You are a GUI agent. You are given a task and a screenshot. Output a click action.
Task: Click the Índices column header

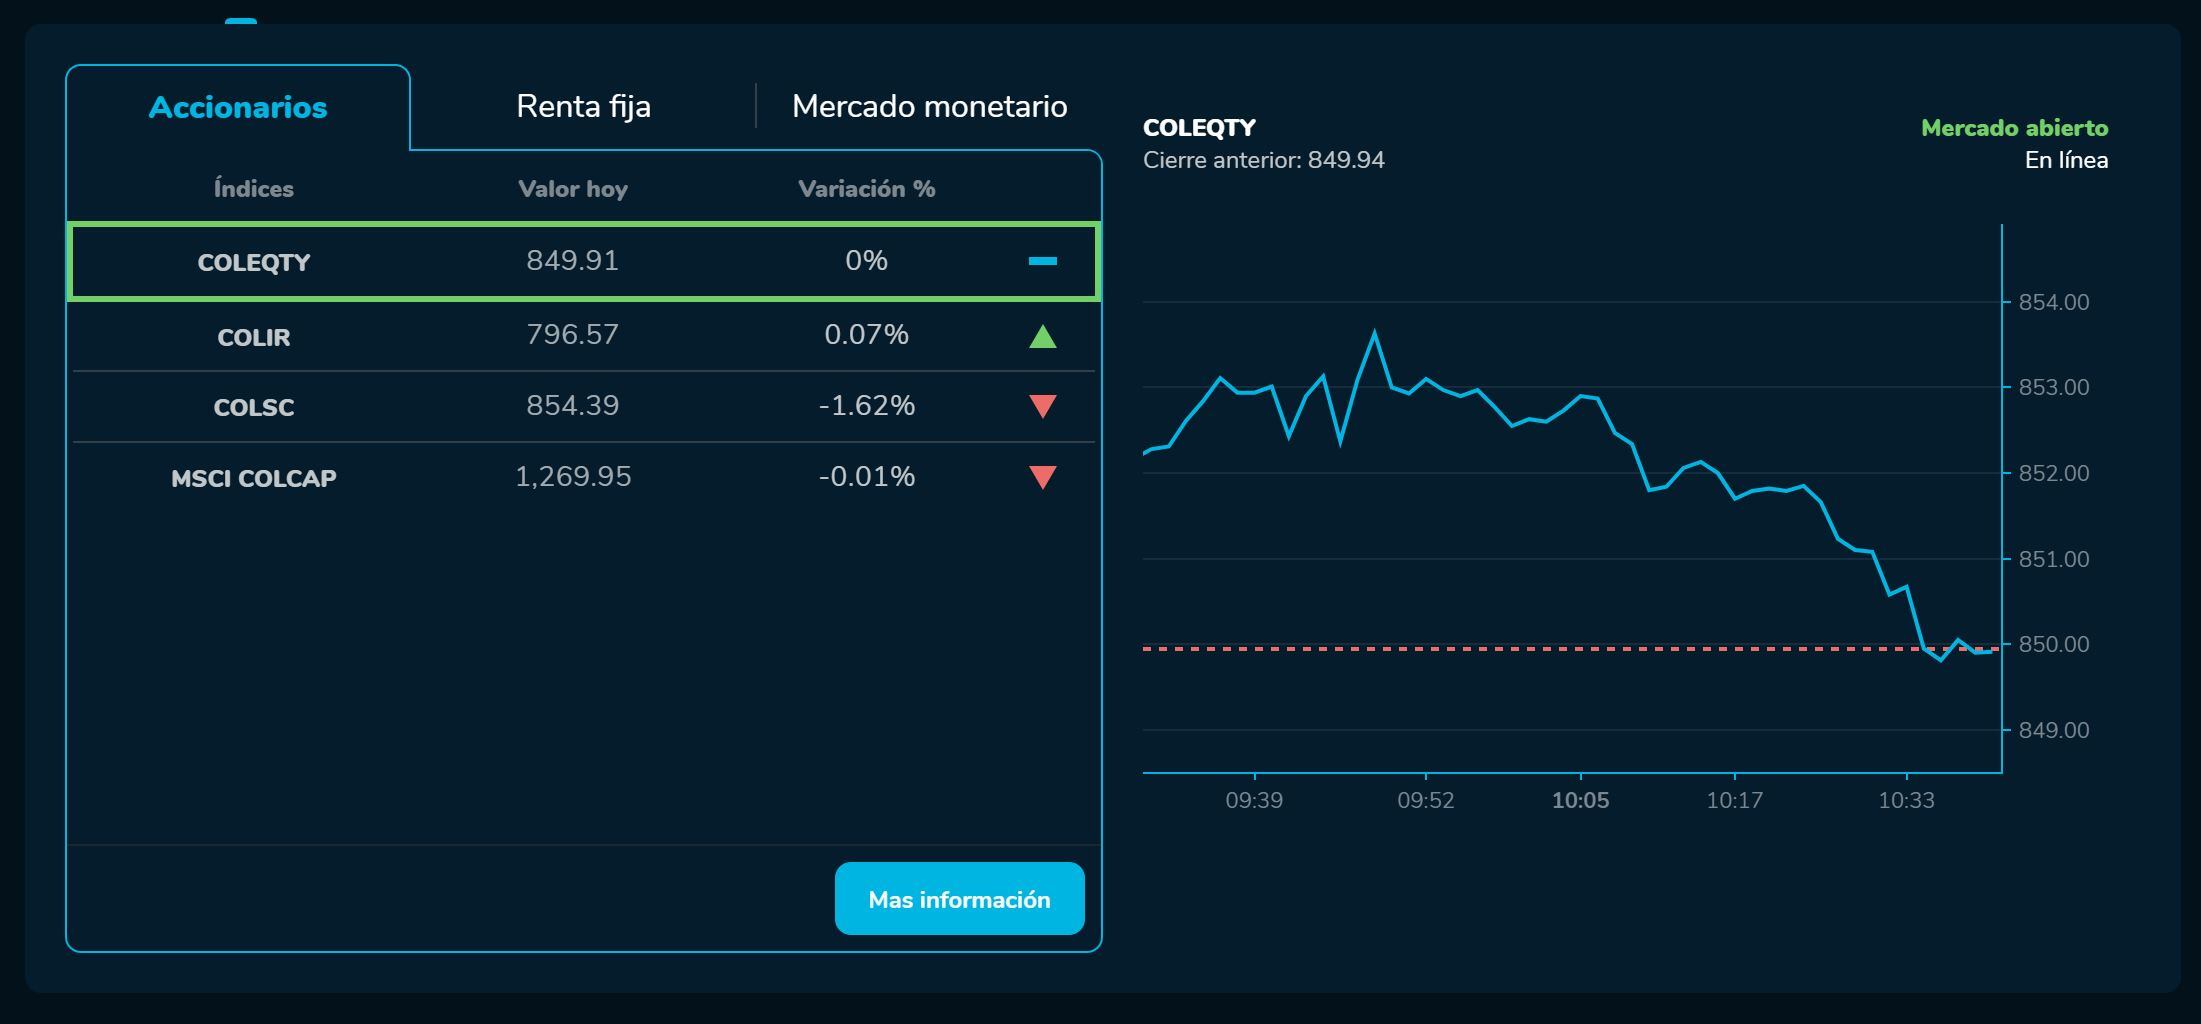pos(254,189)
